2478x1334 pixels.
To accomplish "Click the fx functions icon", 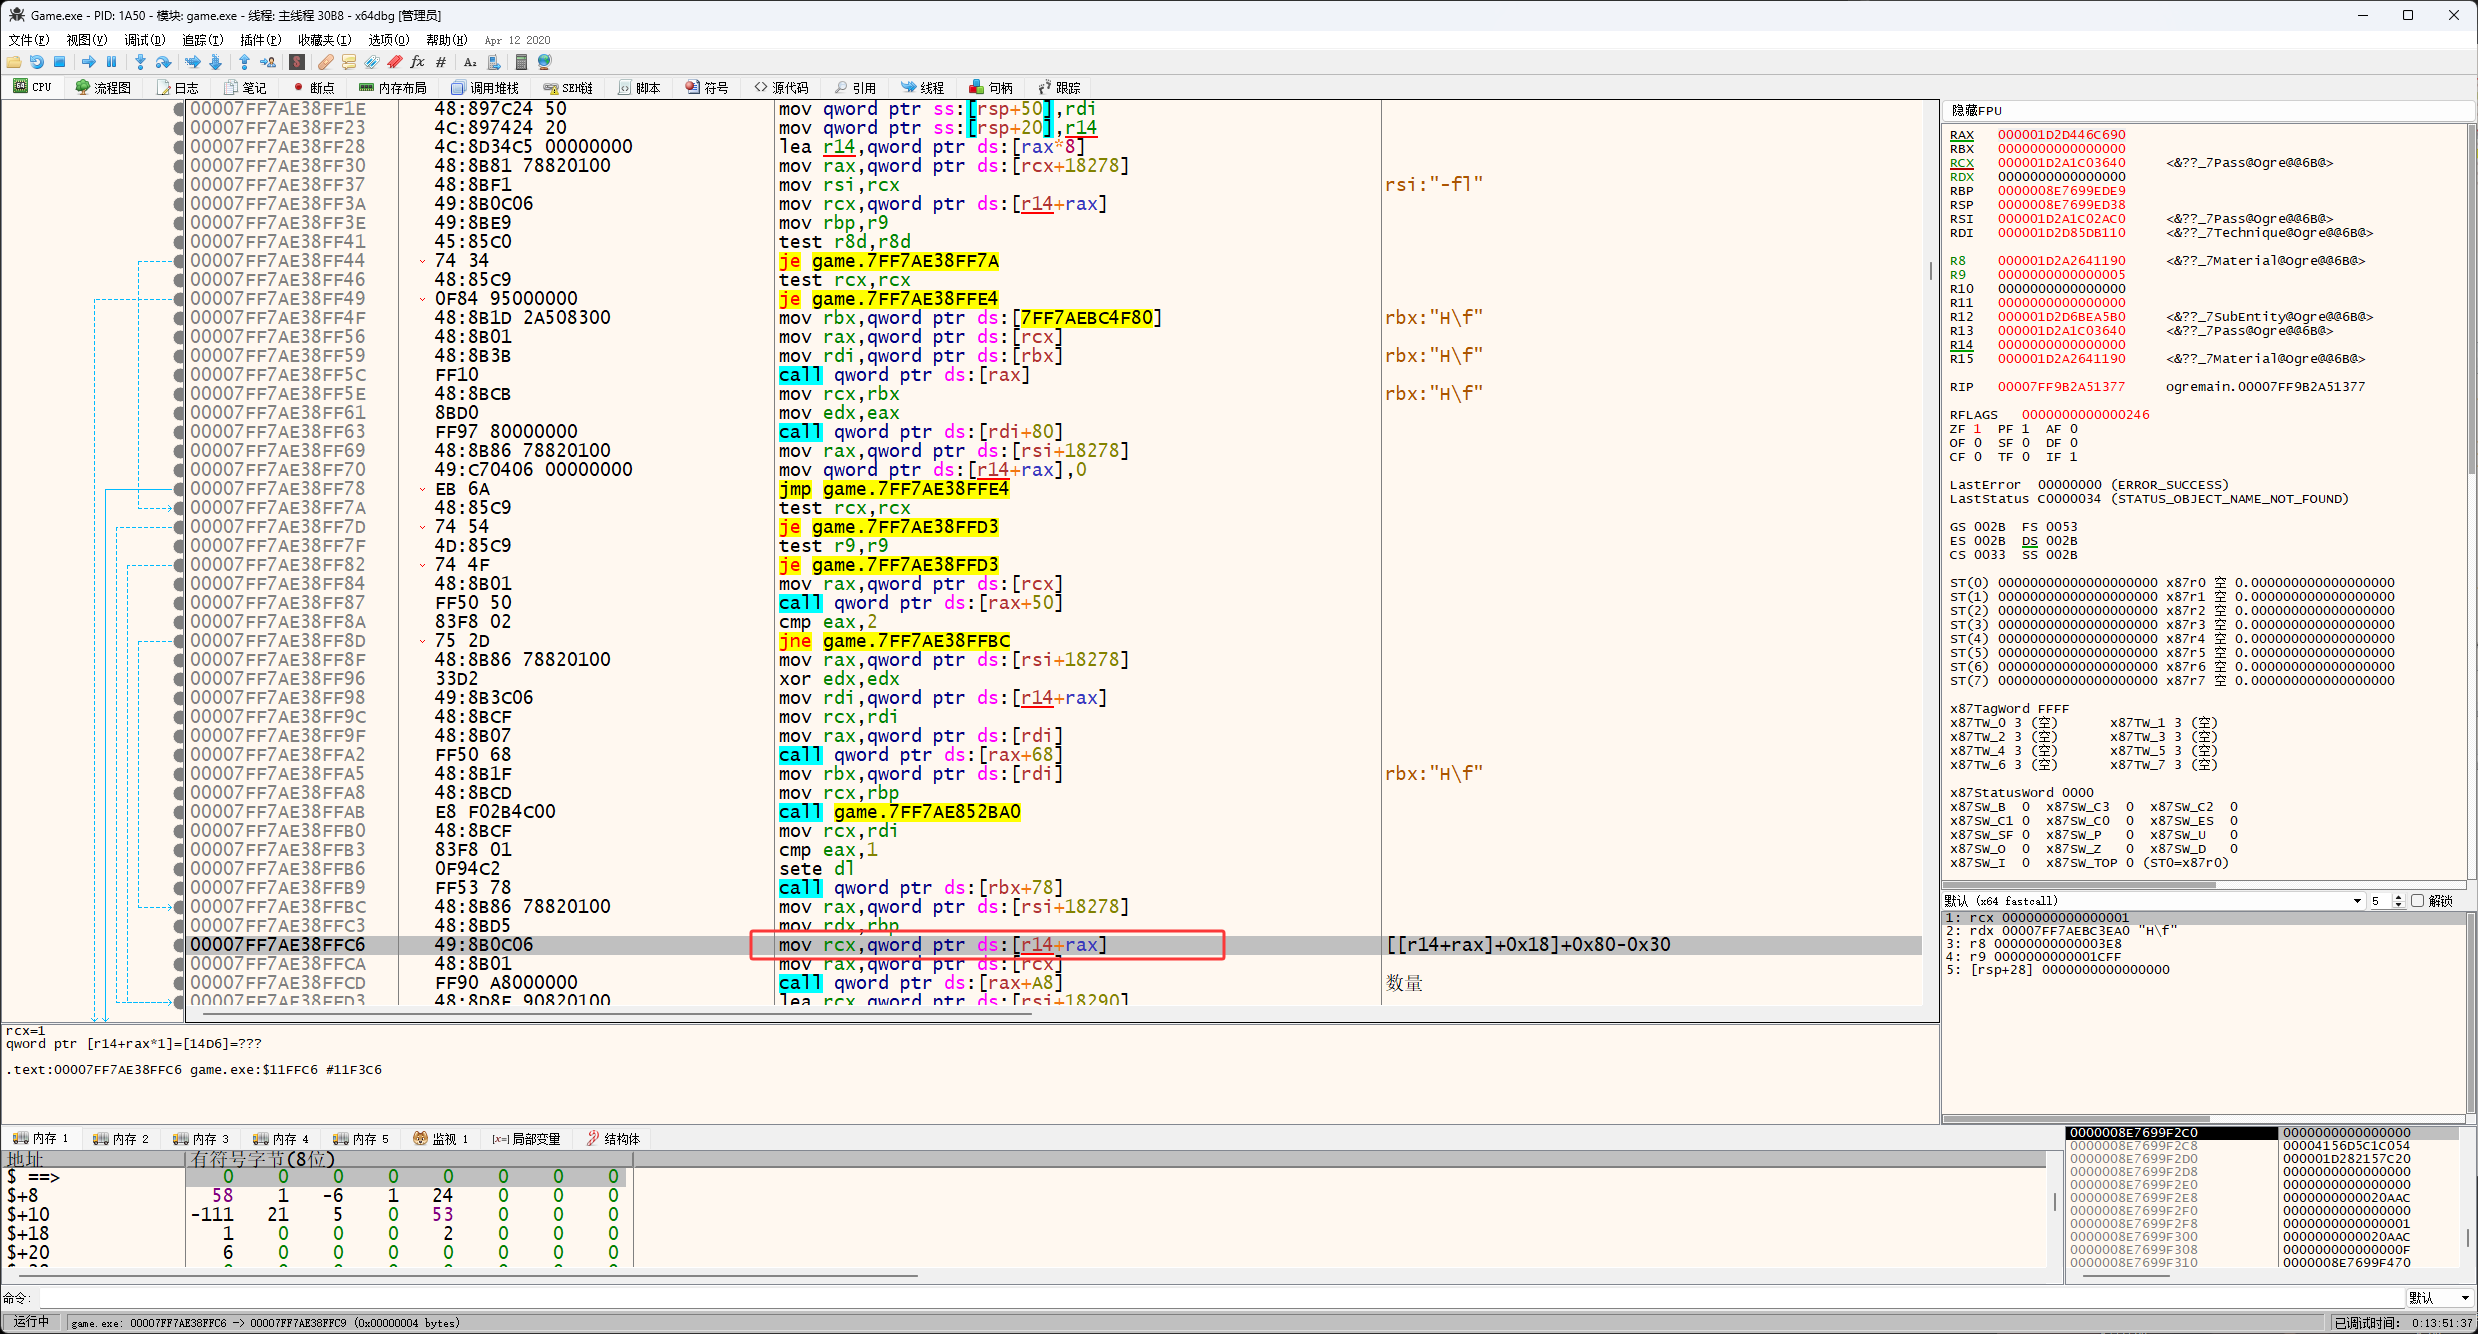I will coord(417,62).
